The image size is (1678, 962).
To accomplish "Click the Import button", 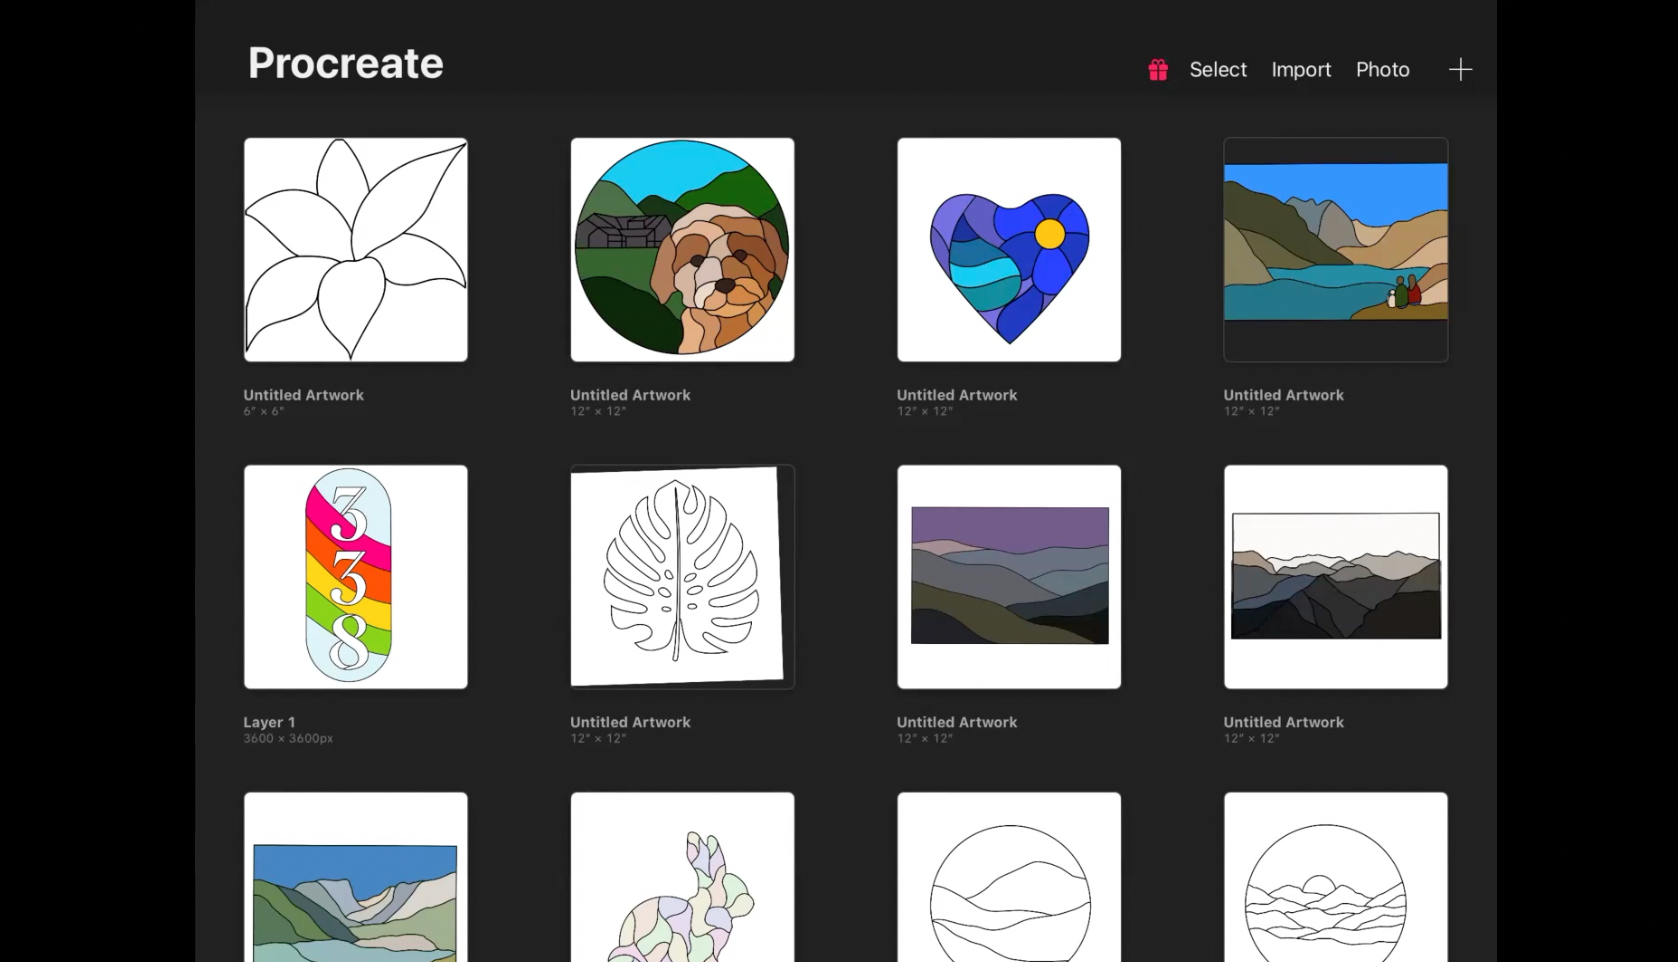I will [x=1301, y=70].
